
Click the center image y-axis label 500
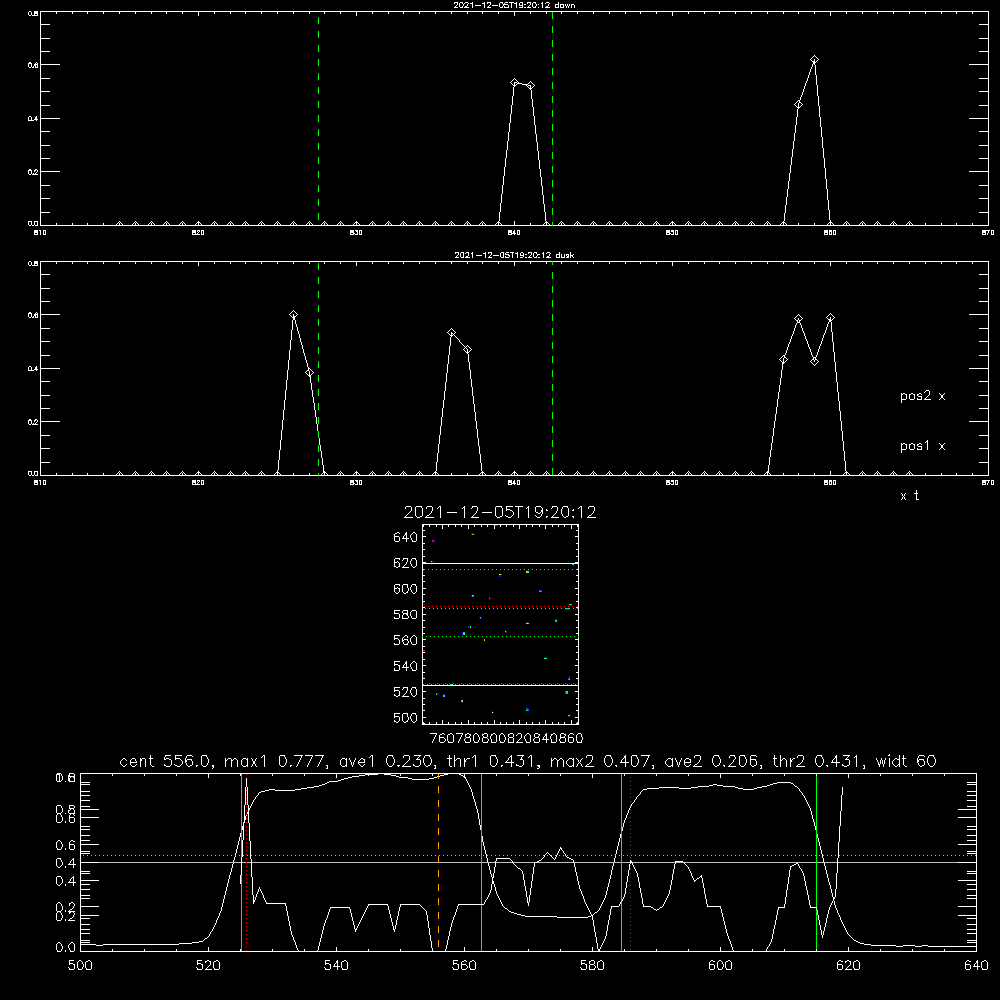click(x=406, y=718)
